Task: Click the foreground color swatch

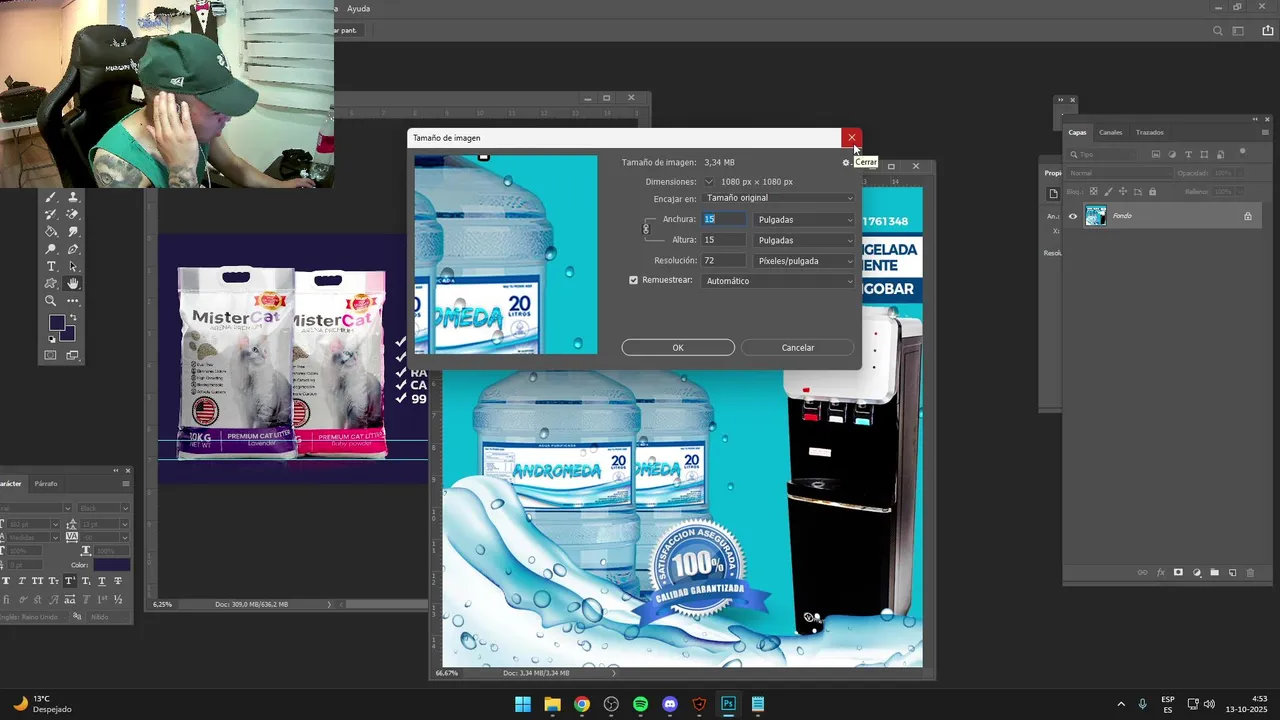Action: pos(56,322)
